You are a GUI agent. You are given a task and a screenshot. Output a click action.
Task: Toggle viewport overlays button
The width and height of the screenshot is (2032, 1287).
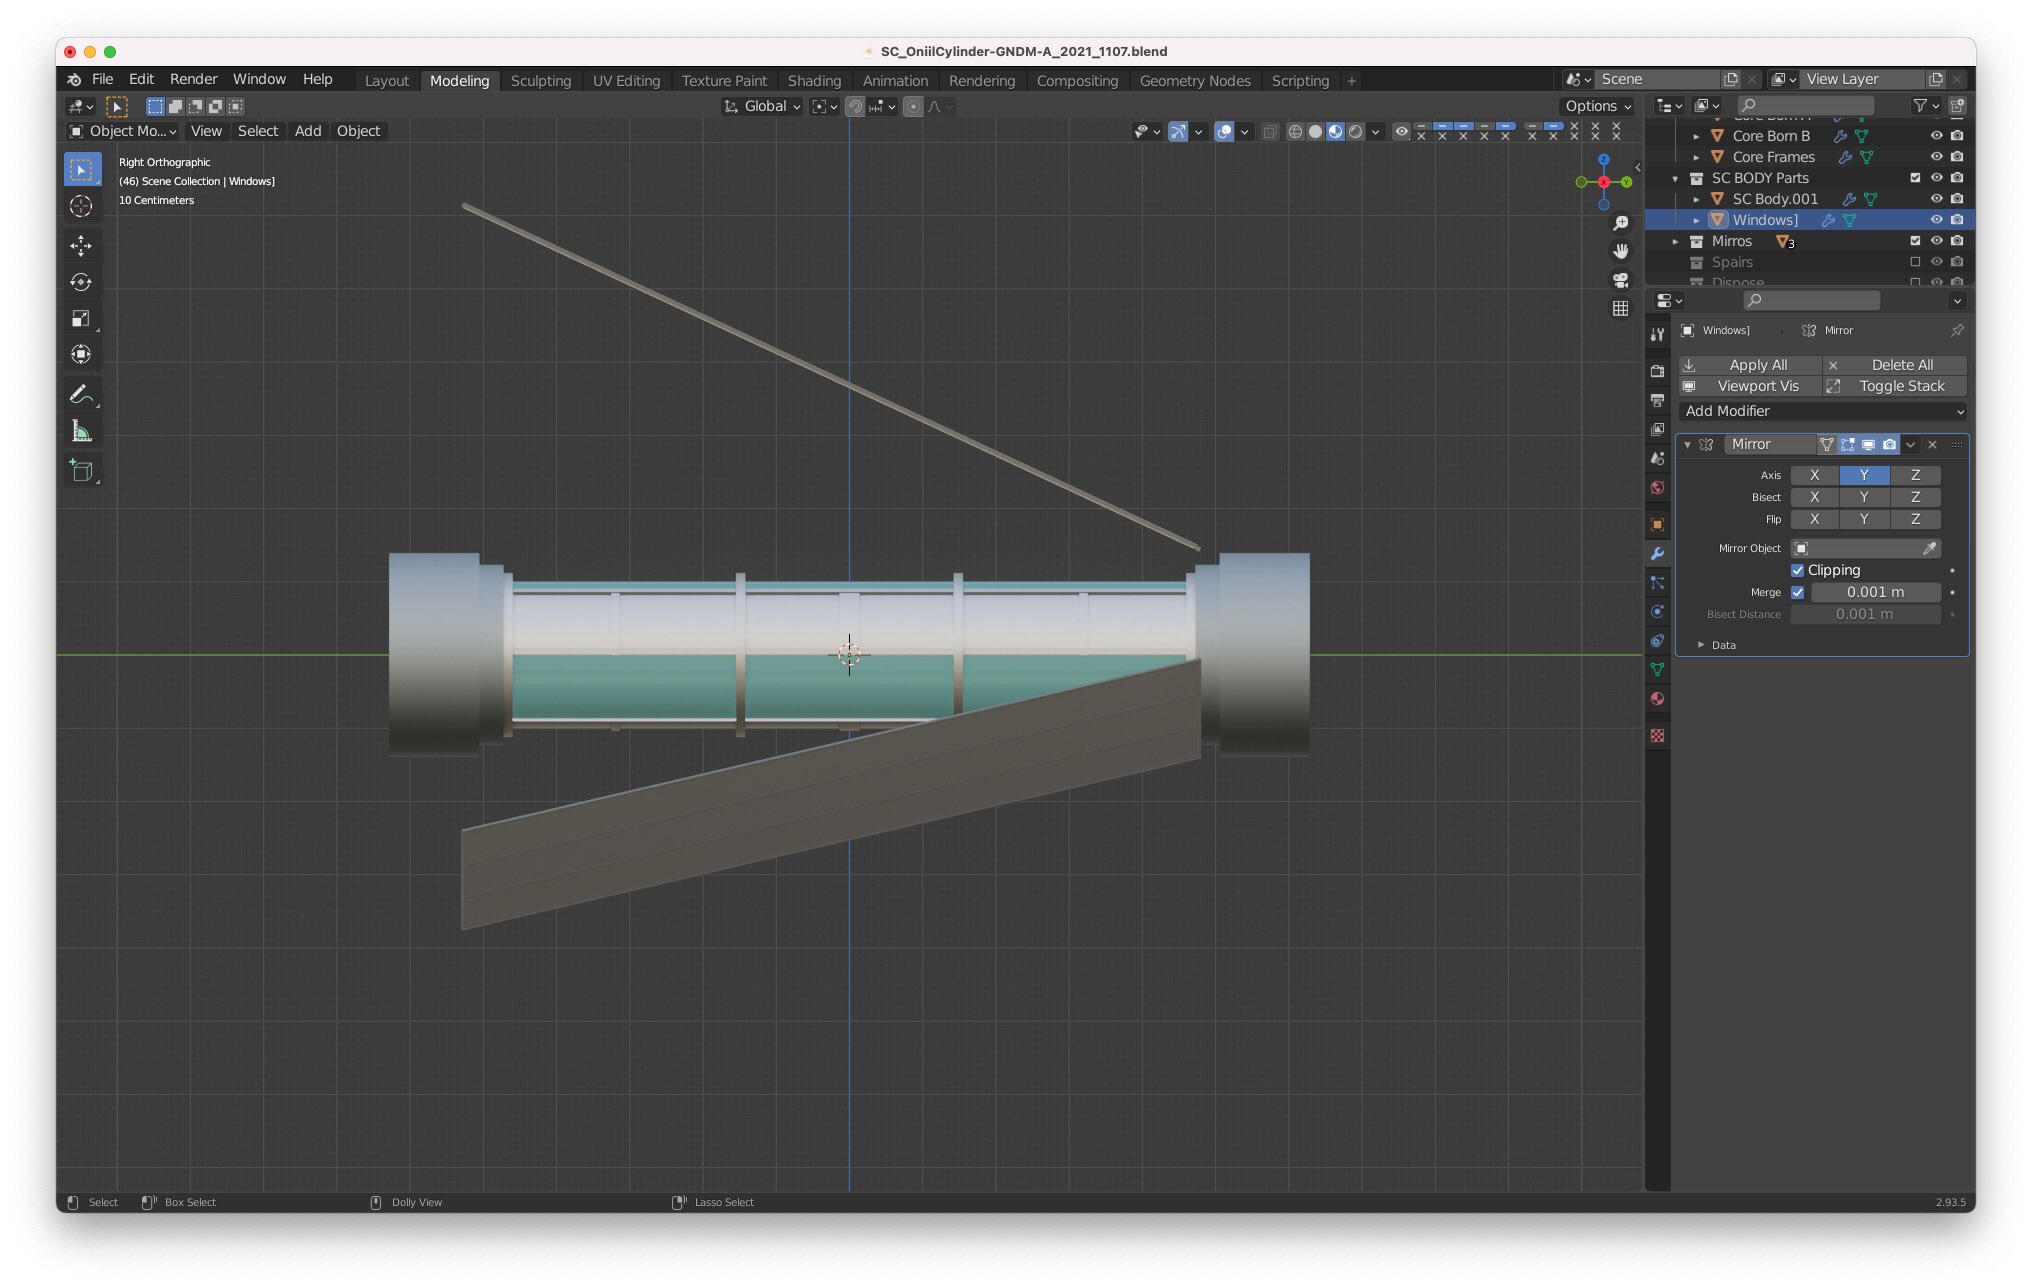pyautogui.click(x=1224, y=131)
